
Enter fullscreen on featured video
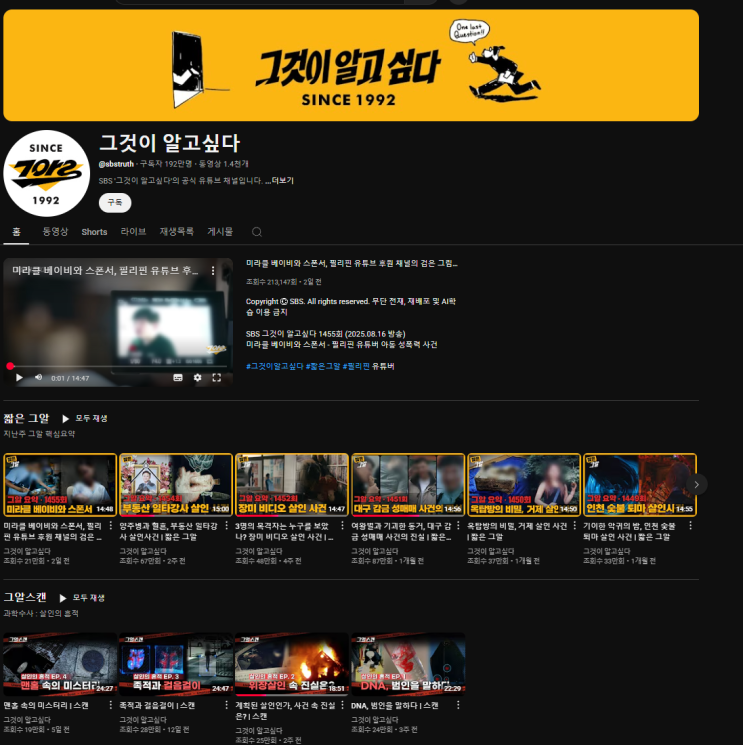pos(217,378)
